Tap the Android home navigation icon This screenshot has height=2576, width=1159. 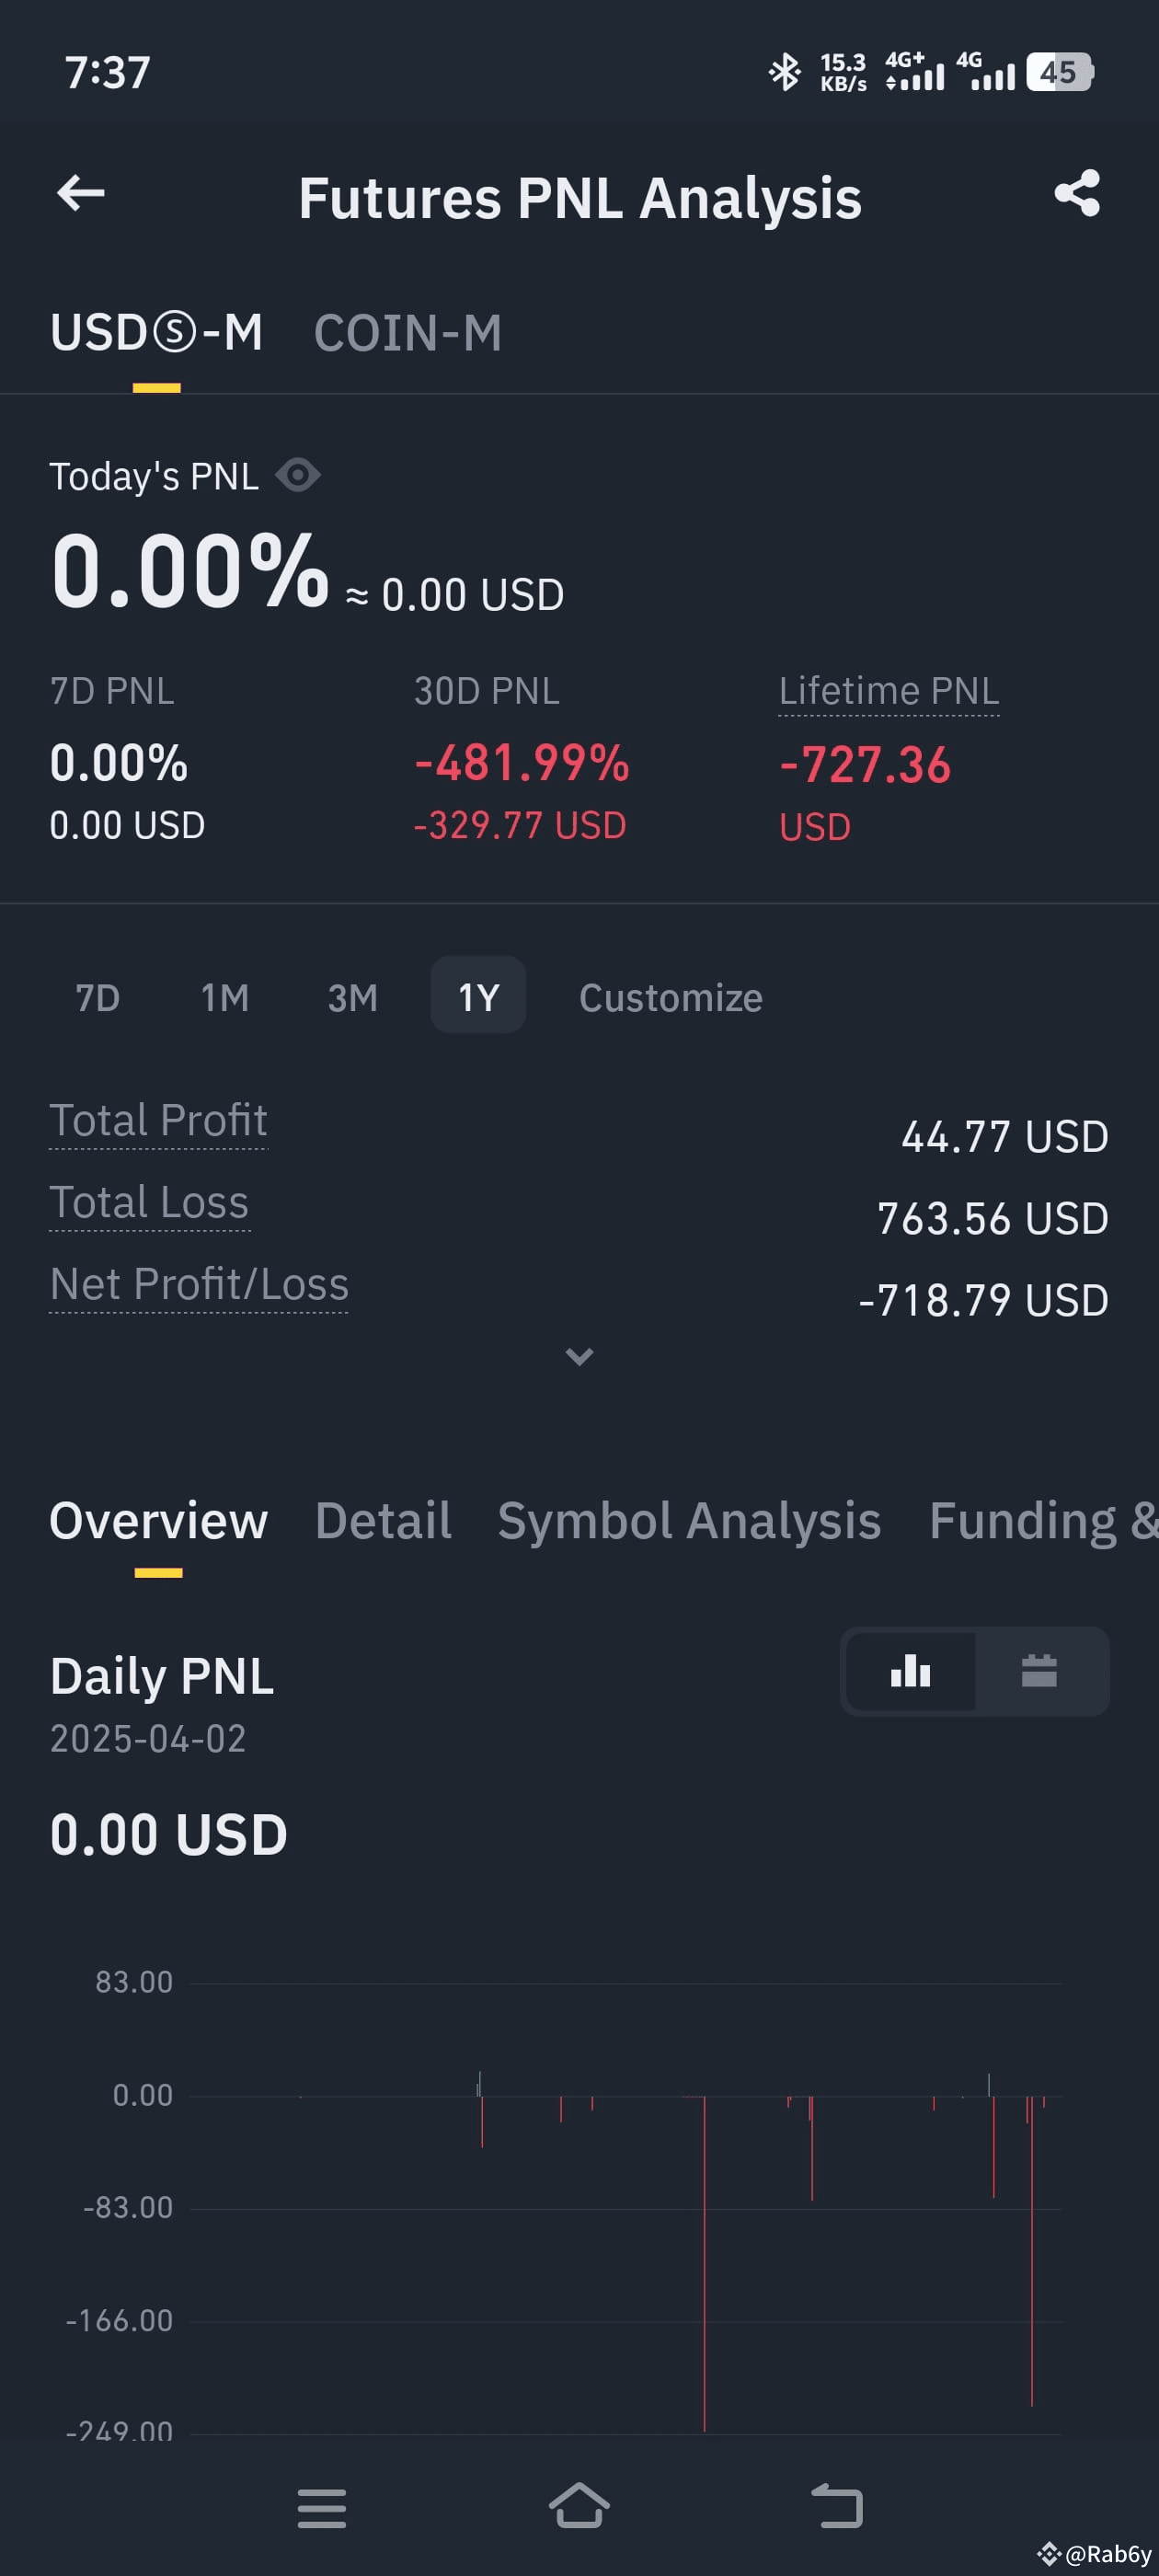tap(579, 2506)
